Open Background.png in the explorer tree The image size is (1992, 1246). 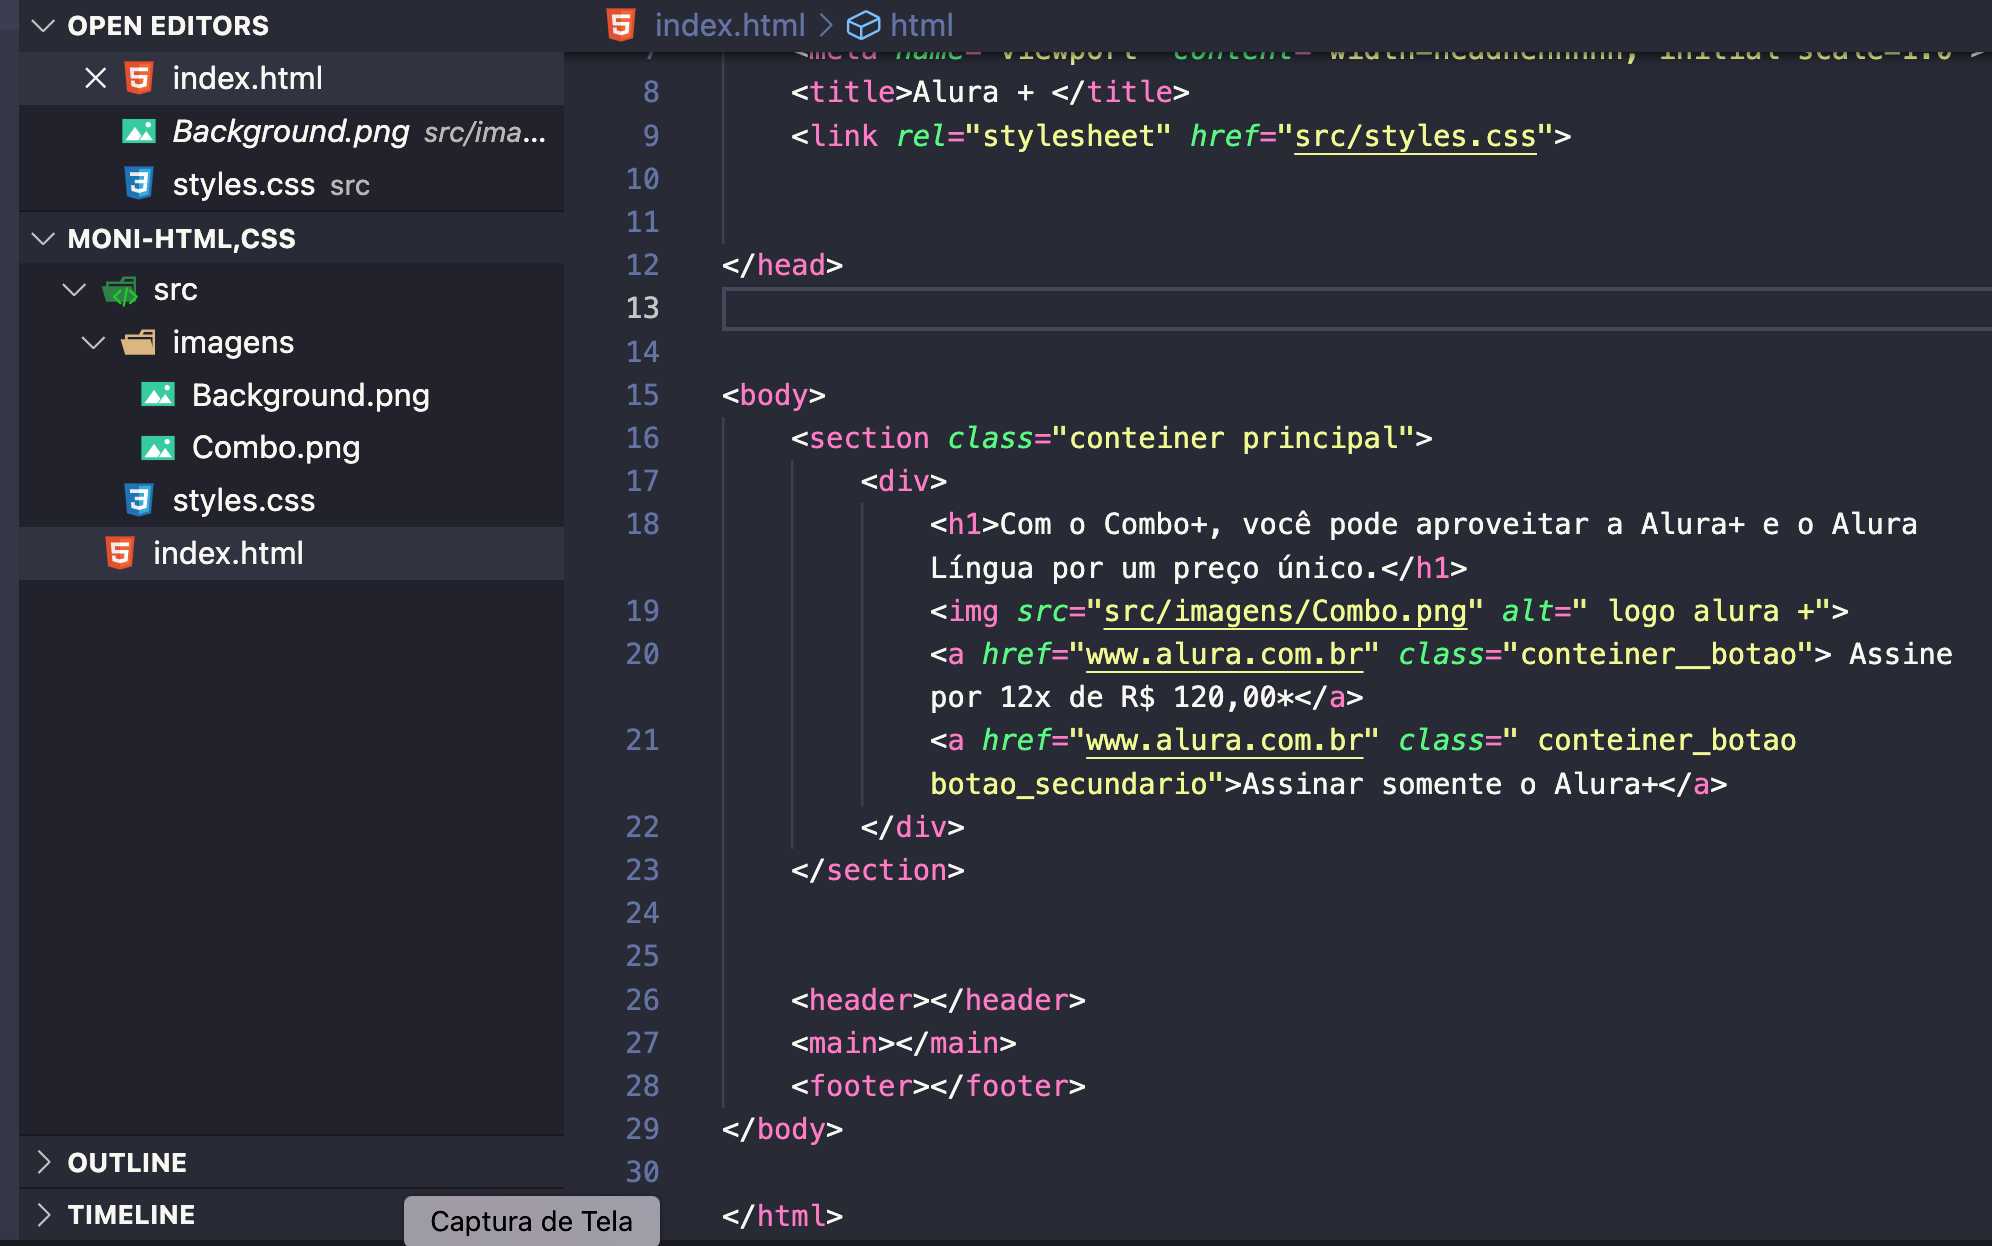click(x=310, y=395)
